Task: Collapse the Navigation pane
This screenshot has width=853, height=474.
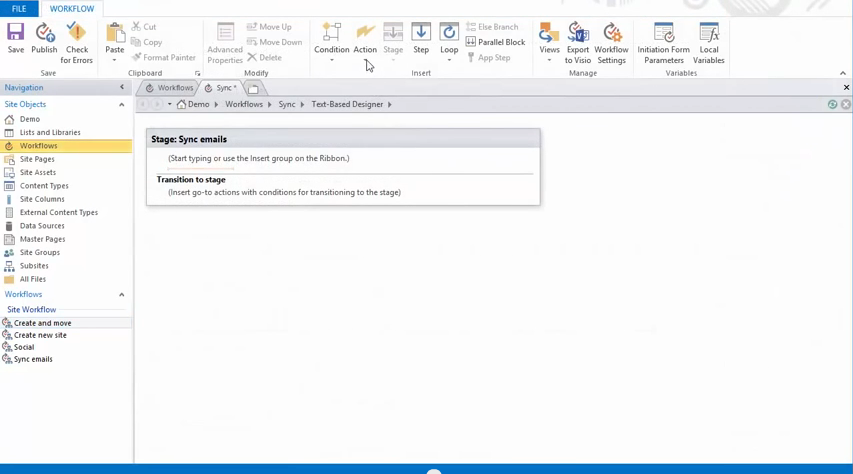Action: 122,87
